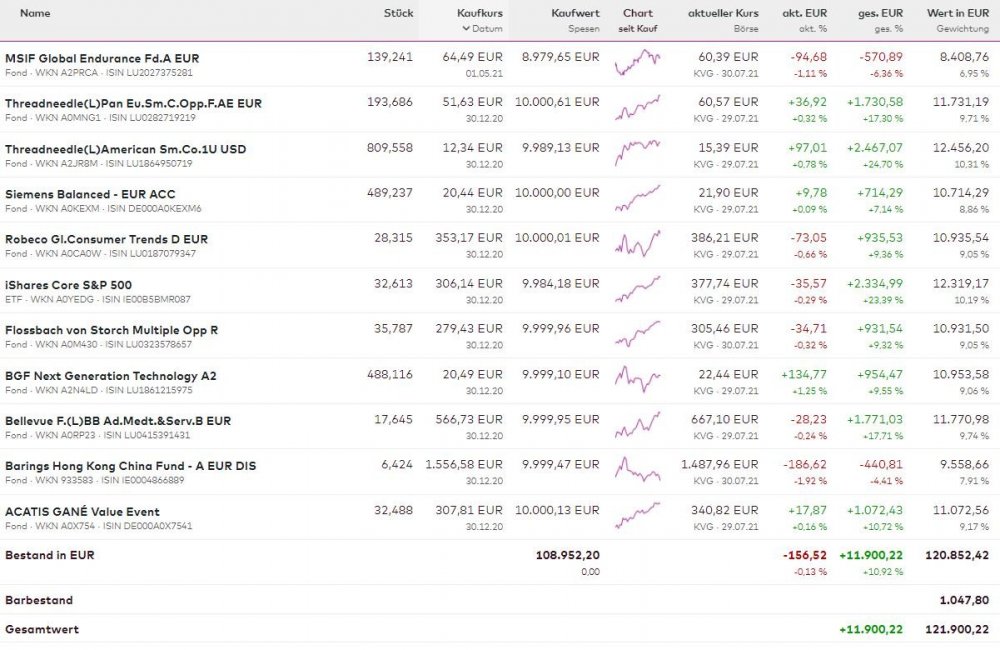Open the Threadneedle(L)American Sm.Co.1U USD fund
1000x650 pixels.
[125, 149]
